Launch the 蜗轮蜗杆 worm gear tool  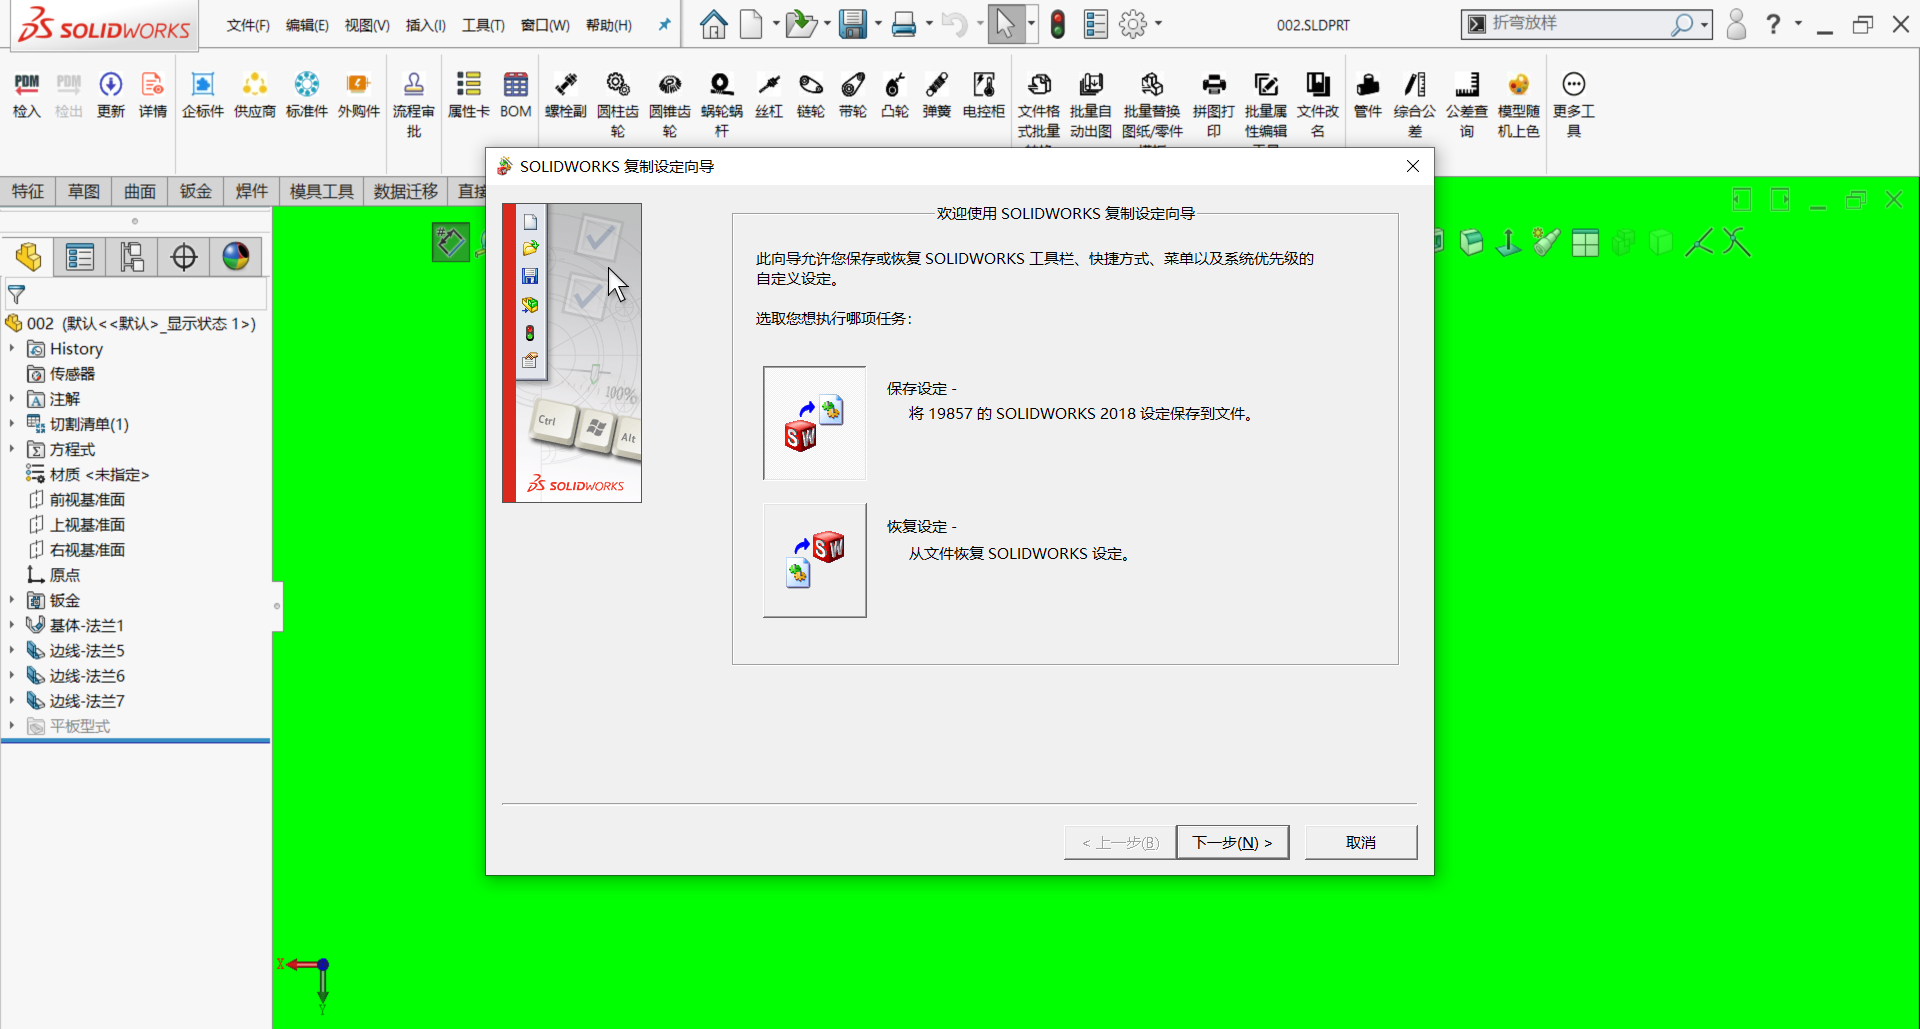[722, 105]
